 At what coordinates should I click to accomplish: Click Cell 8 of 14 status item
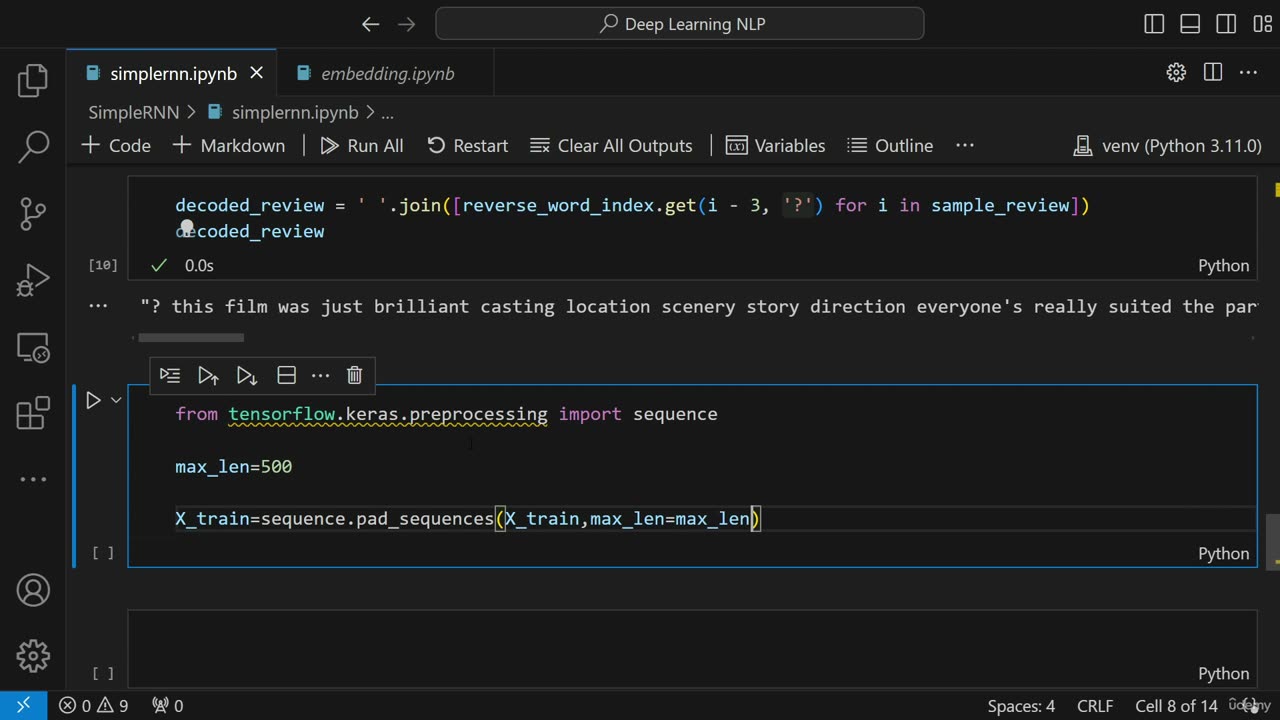click(x=1176, y=706)
